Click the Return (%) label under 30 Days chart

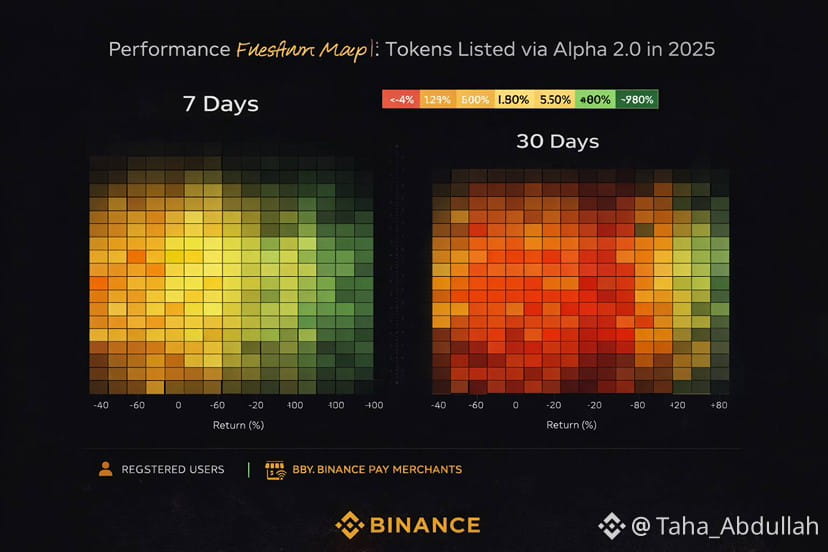tap(571, 425)
